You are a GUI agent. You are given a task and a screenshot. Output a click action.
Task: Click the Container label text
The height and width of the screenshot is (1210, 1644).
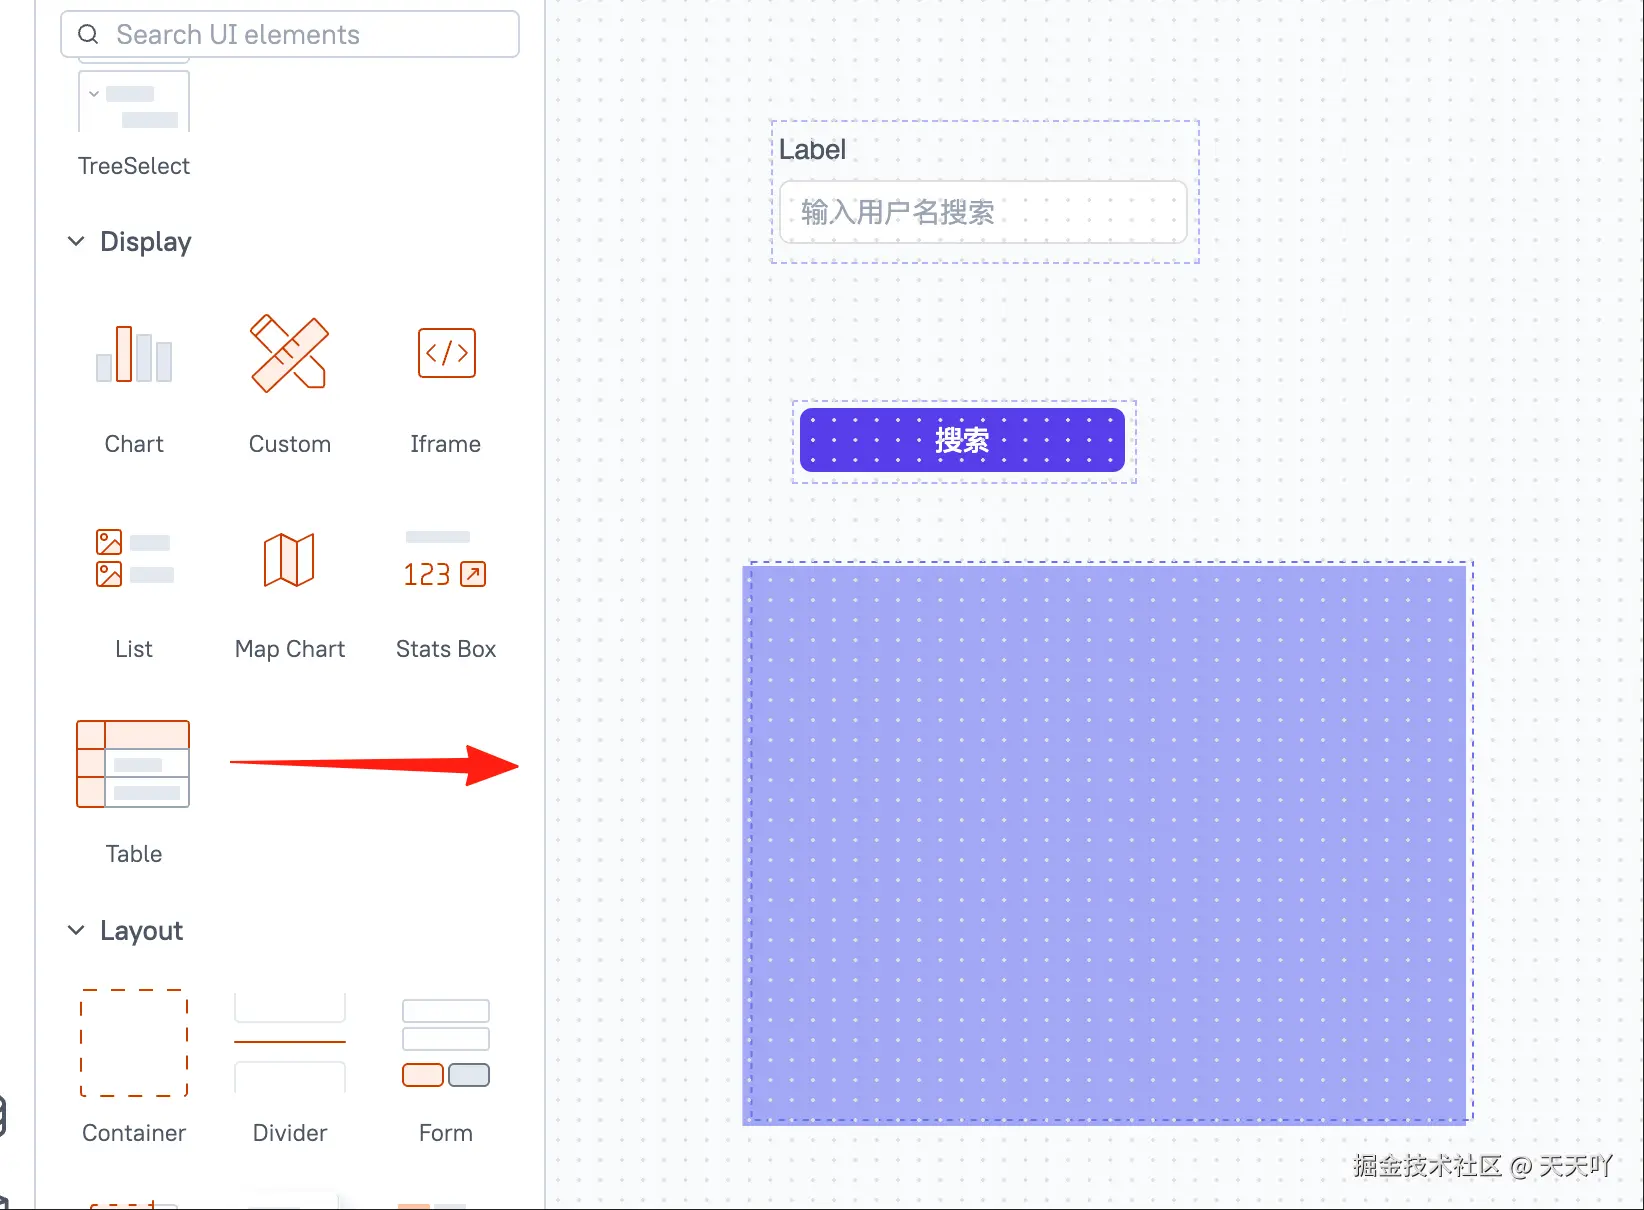(x=134, y=1133)
